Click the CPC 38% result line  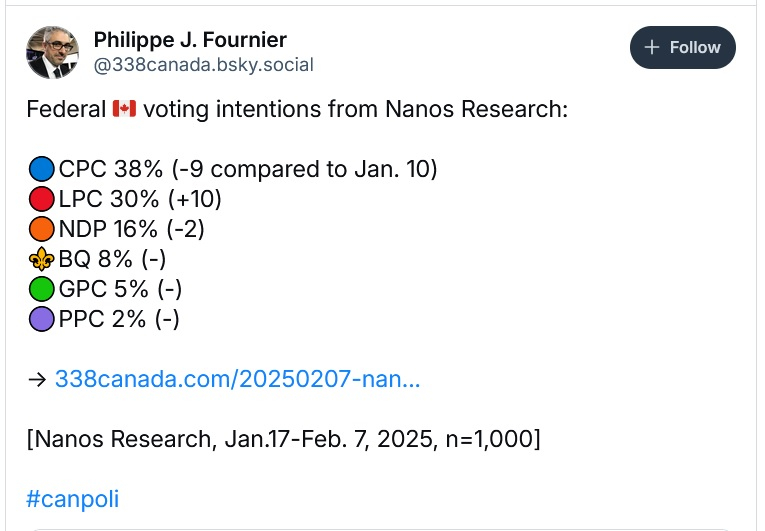point(247,169)
